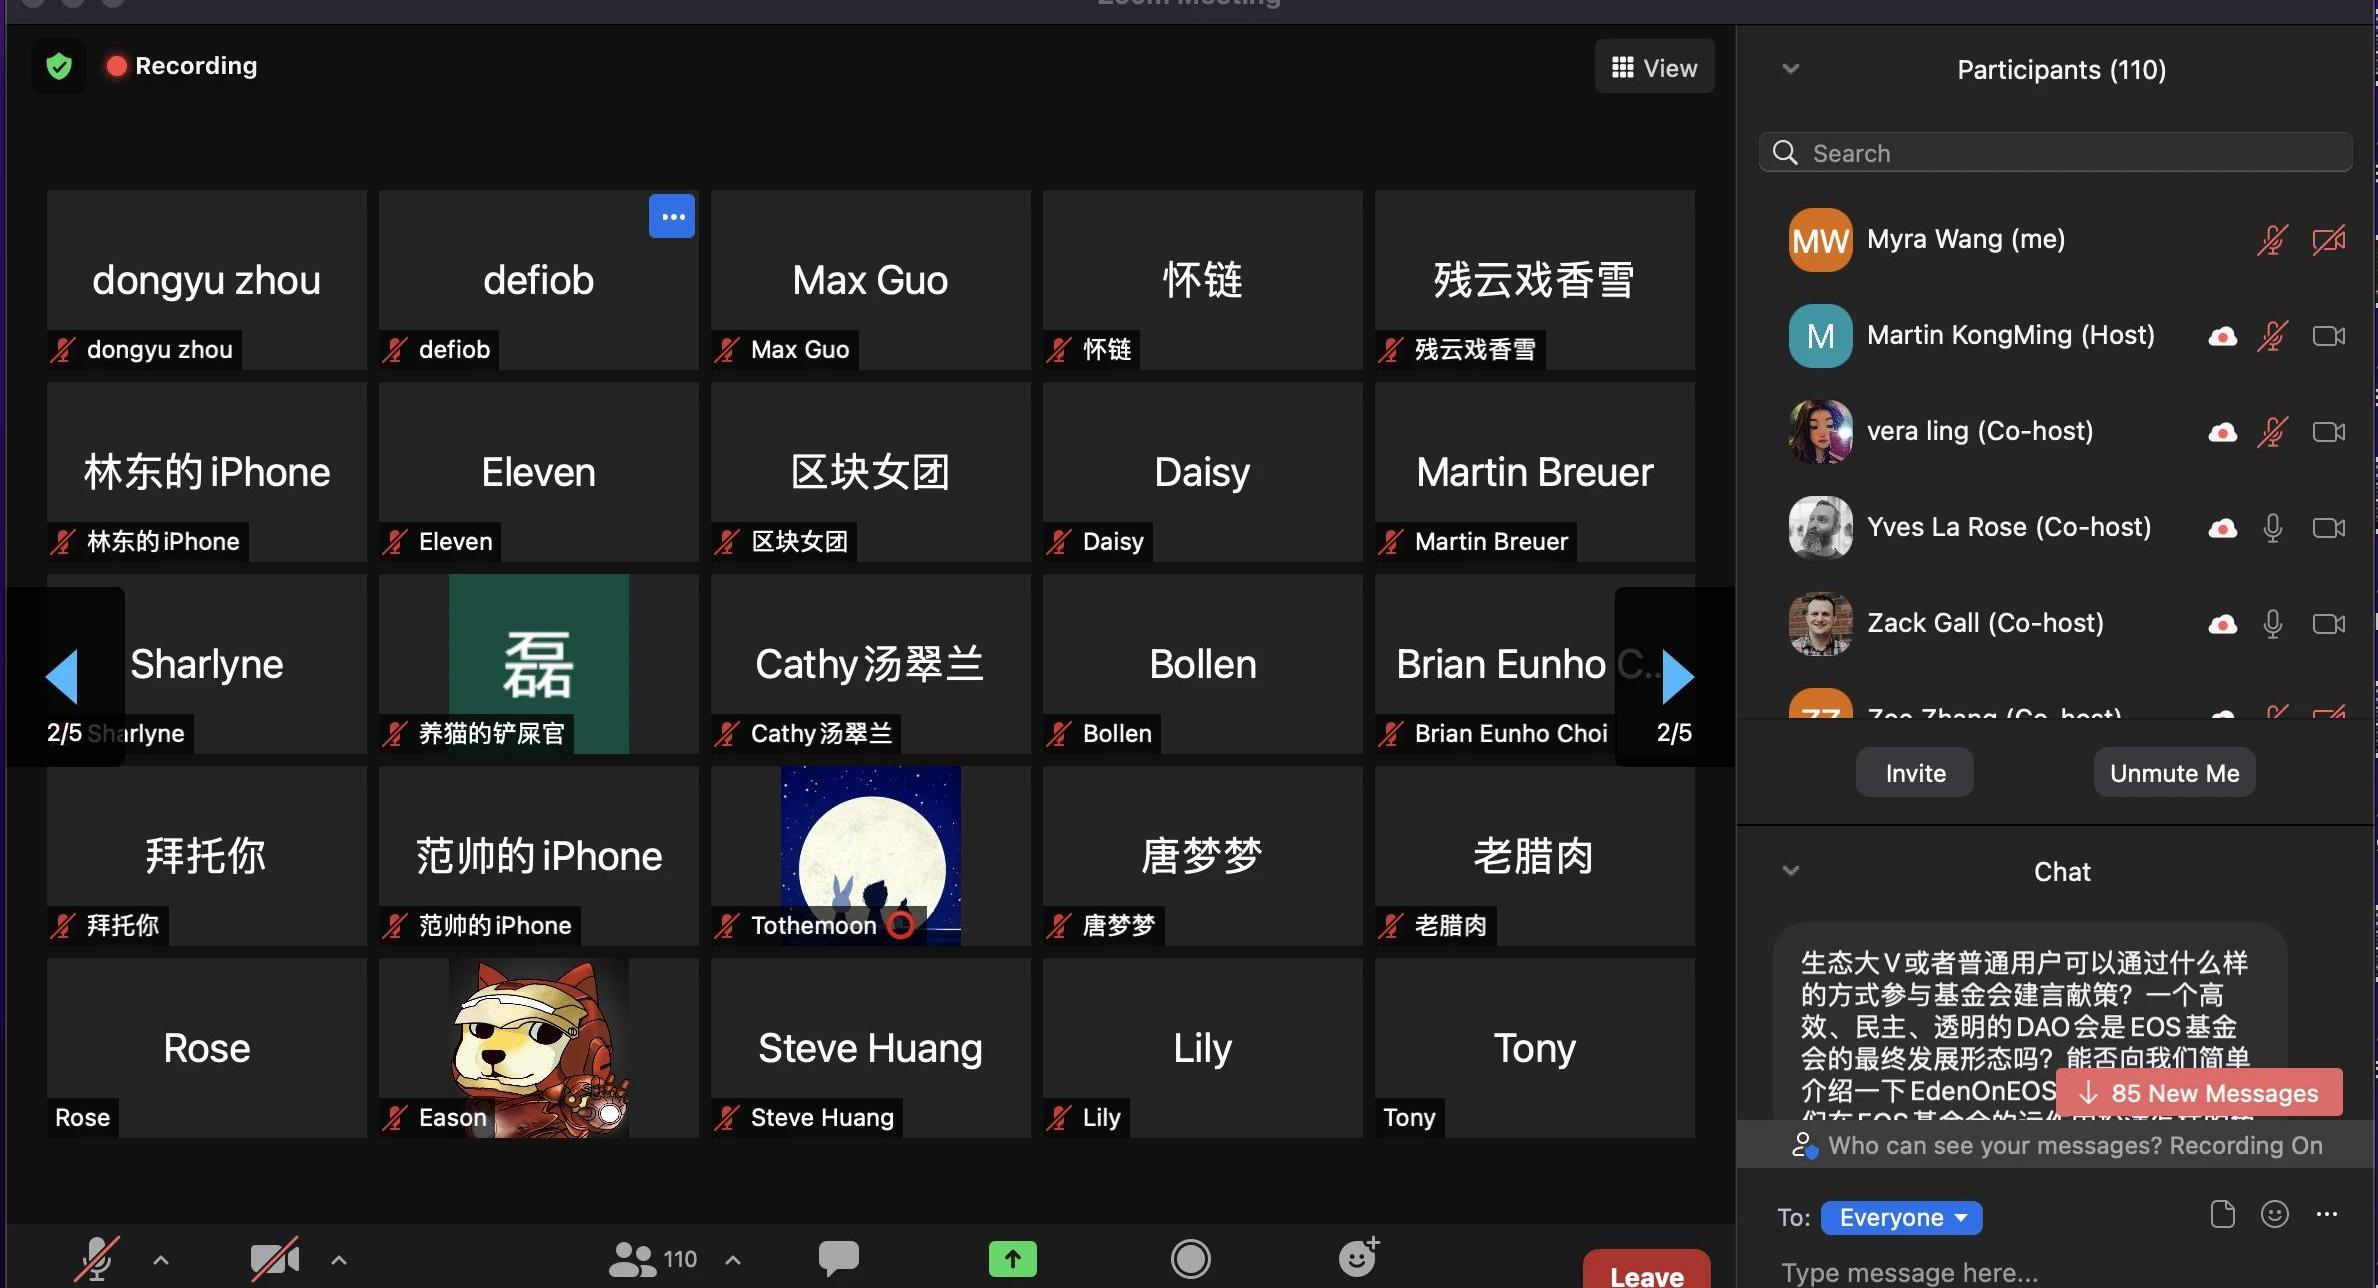Click the green Share Screen icon
The width and height of the screenshot is (2378, 1288).
point(1012,1258)
